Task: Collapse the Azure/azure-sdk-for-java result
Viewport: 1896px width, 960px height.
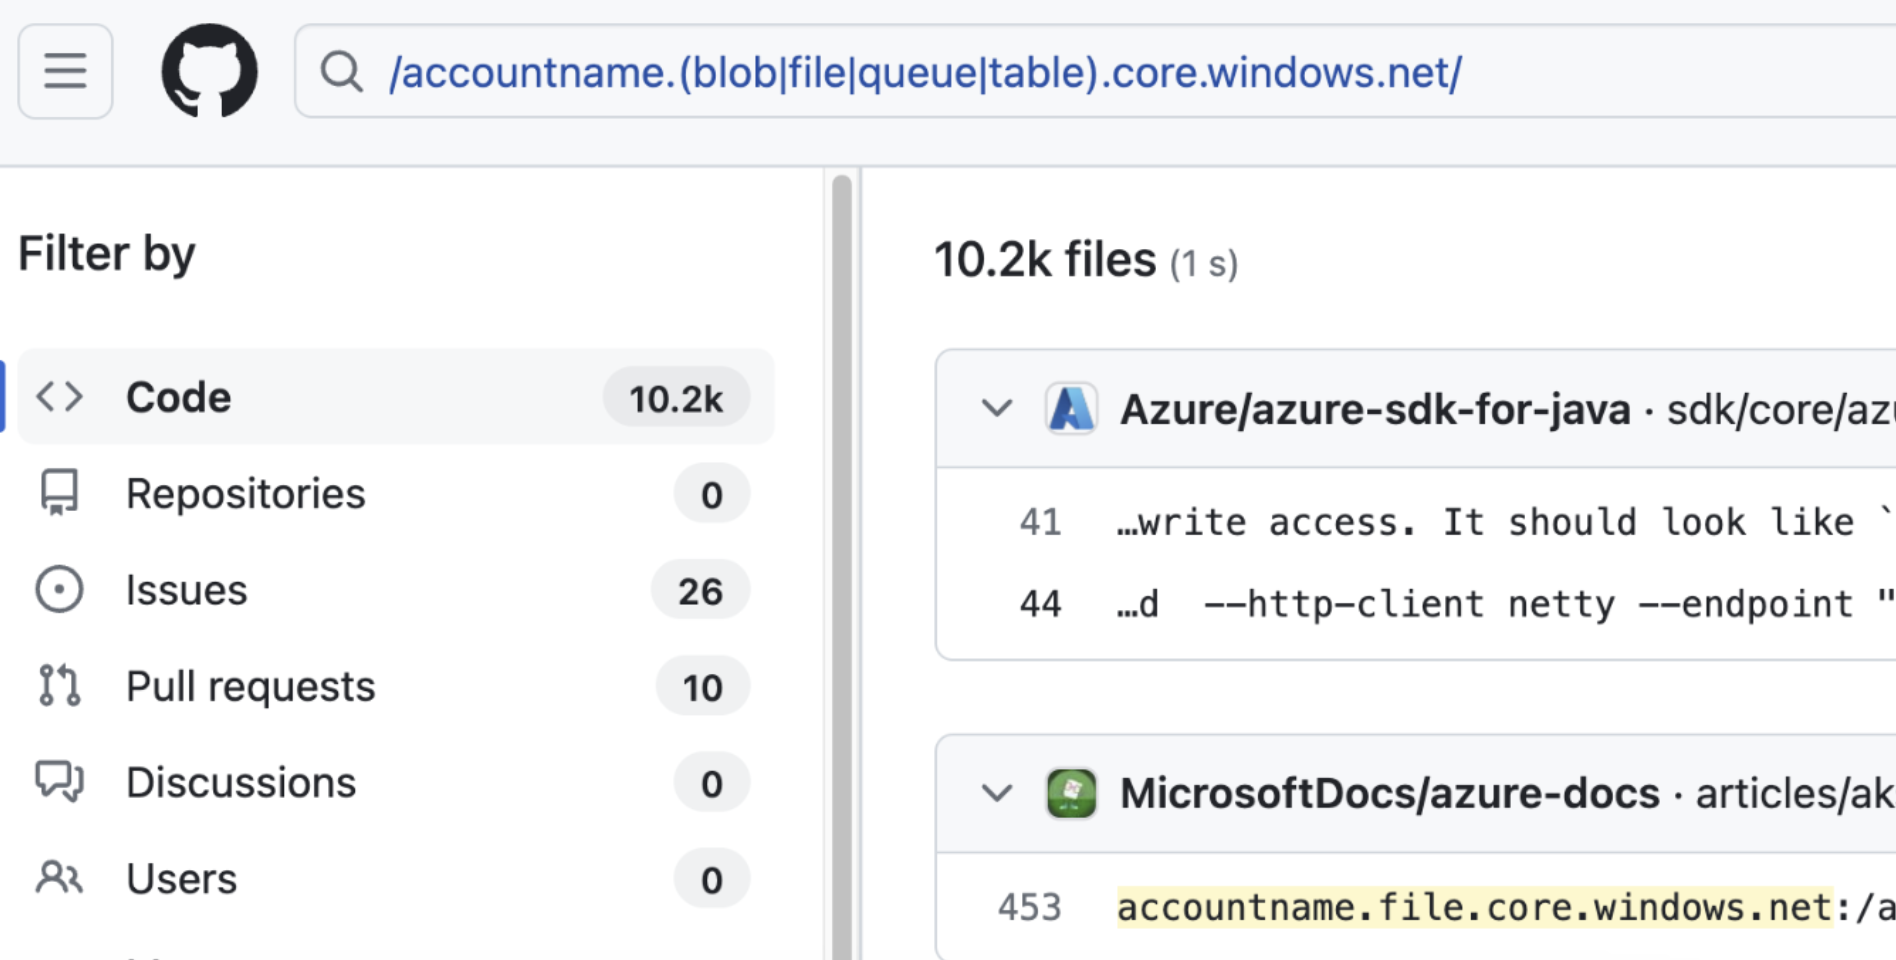Action: click(x=996, y=409)
